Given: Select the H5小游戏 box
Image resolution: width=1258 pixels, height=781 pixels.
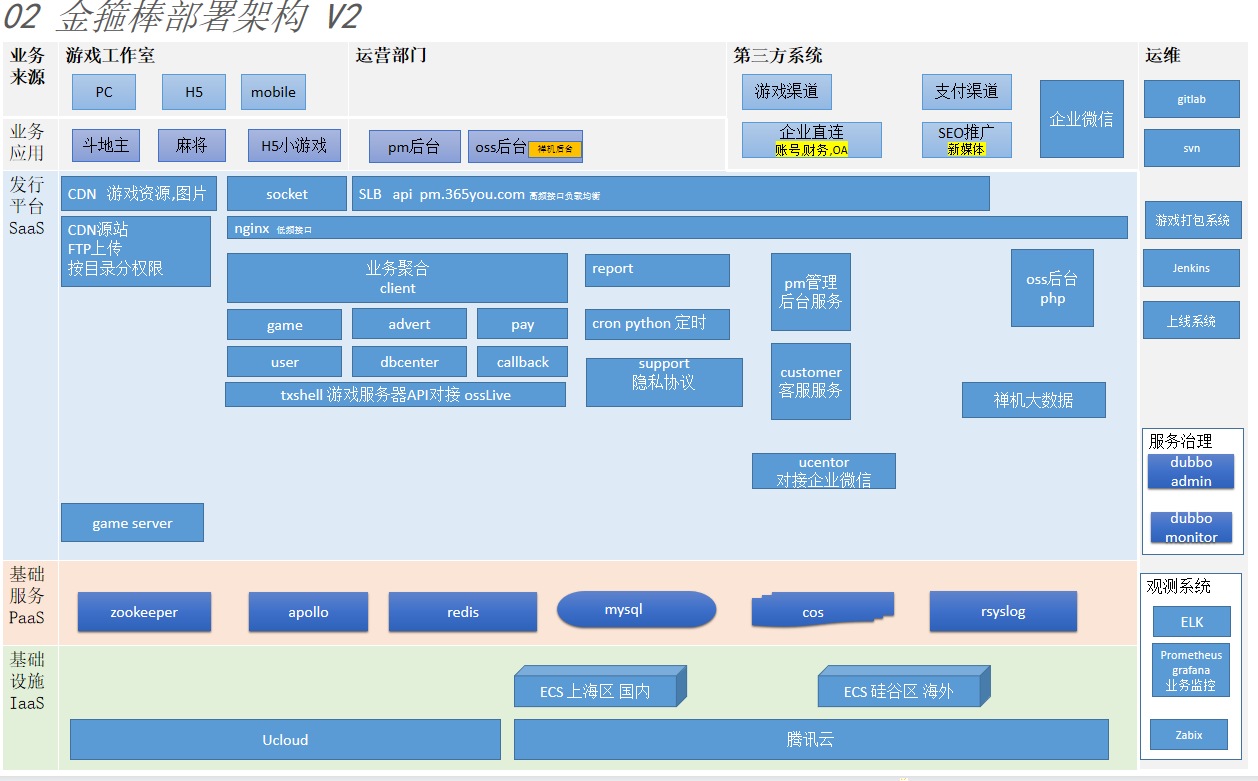Looking at the screenshot, I should tap(294, 145).
